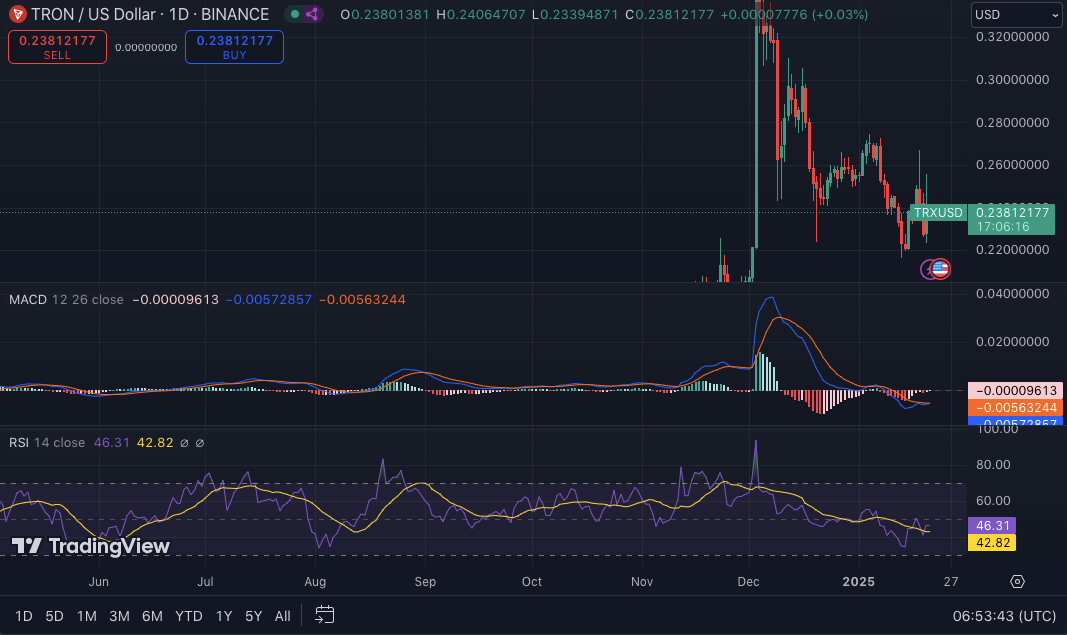Click the blue BUY price button
This screenshot has width=1067, height=635.
click(234, 47)
